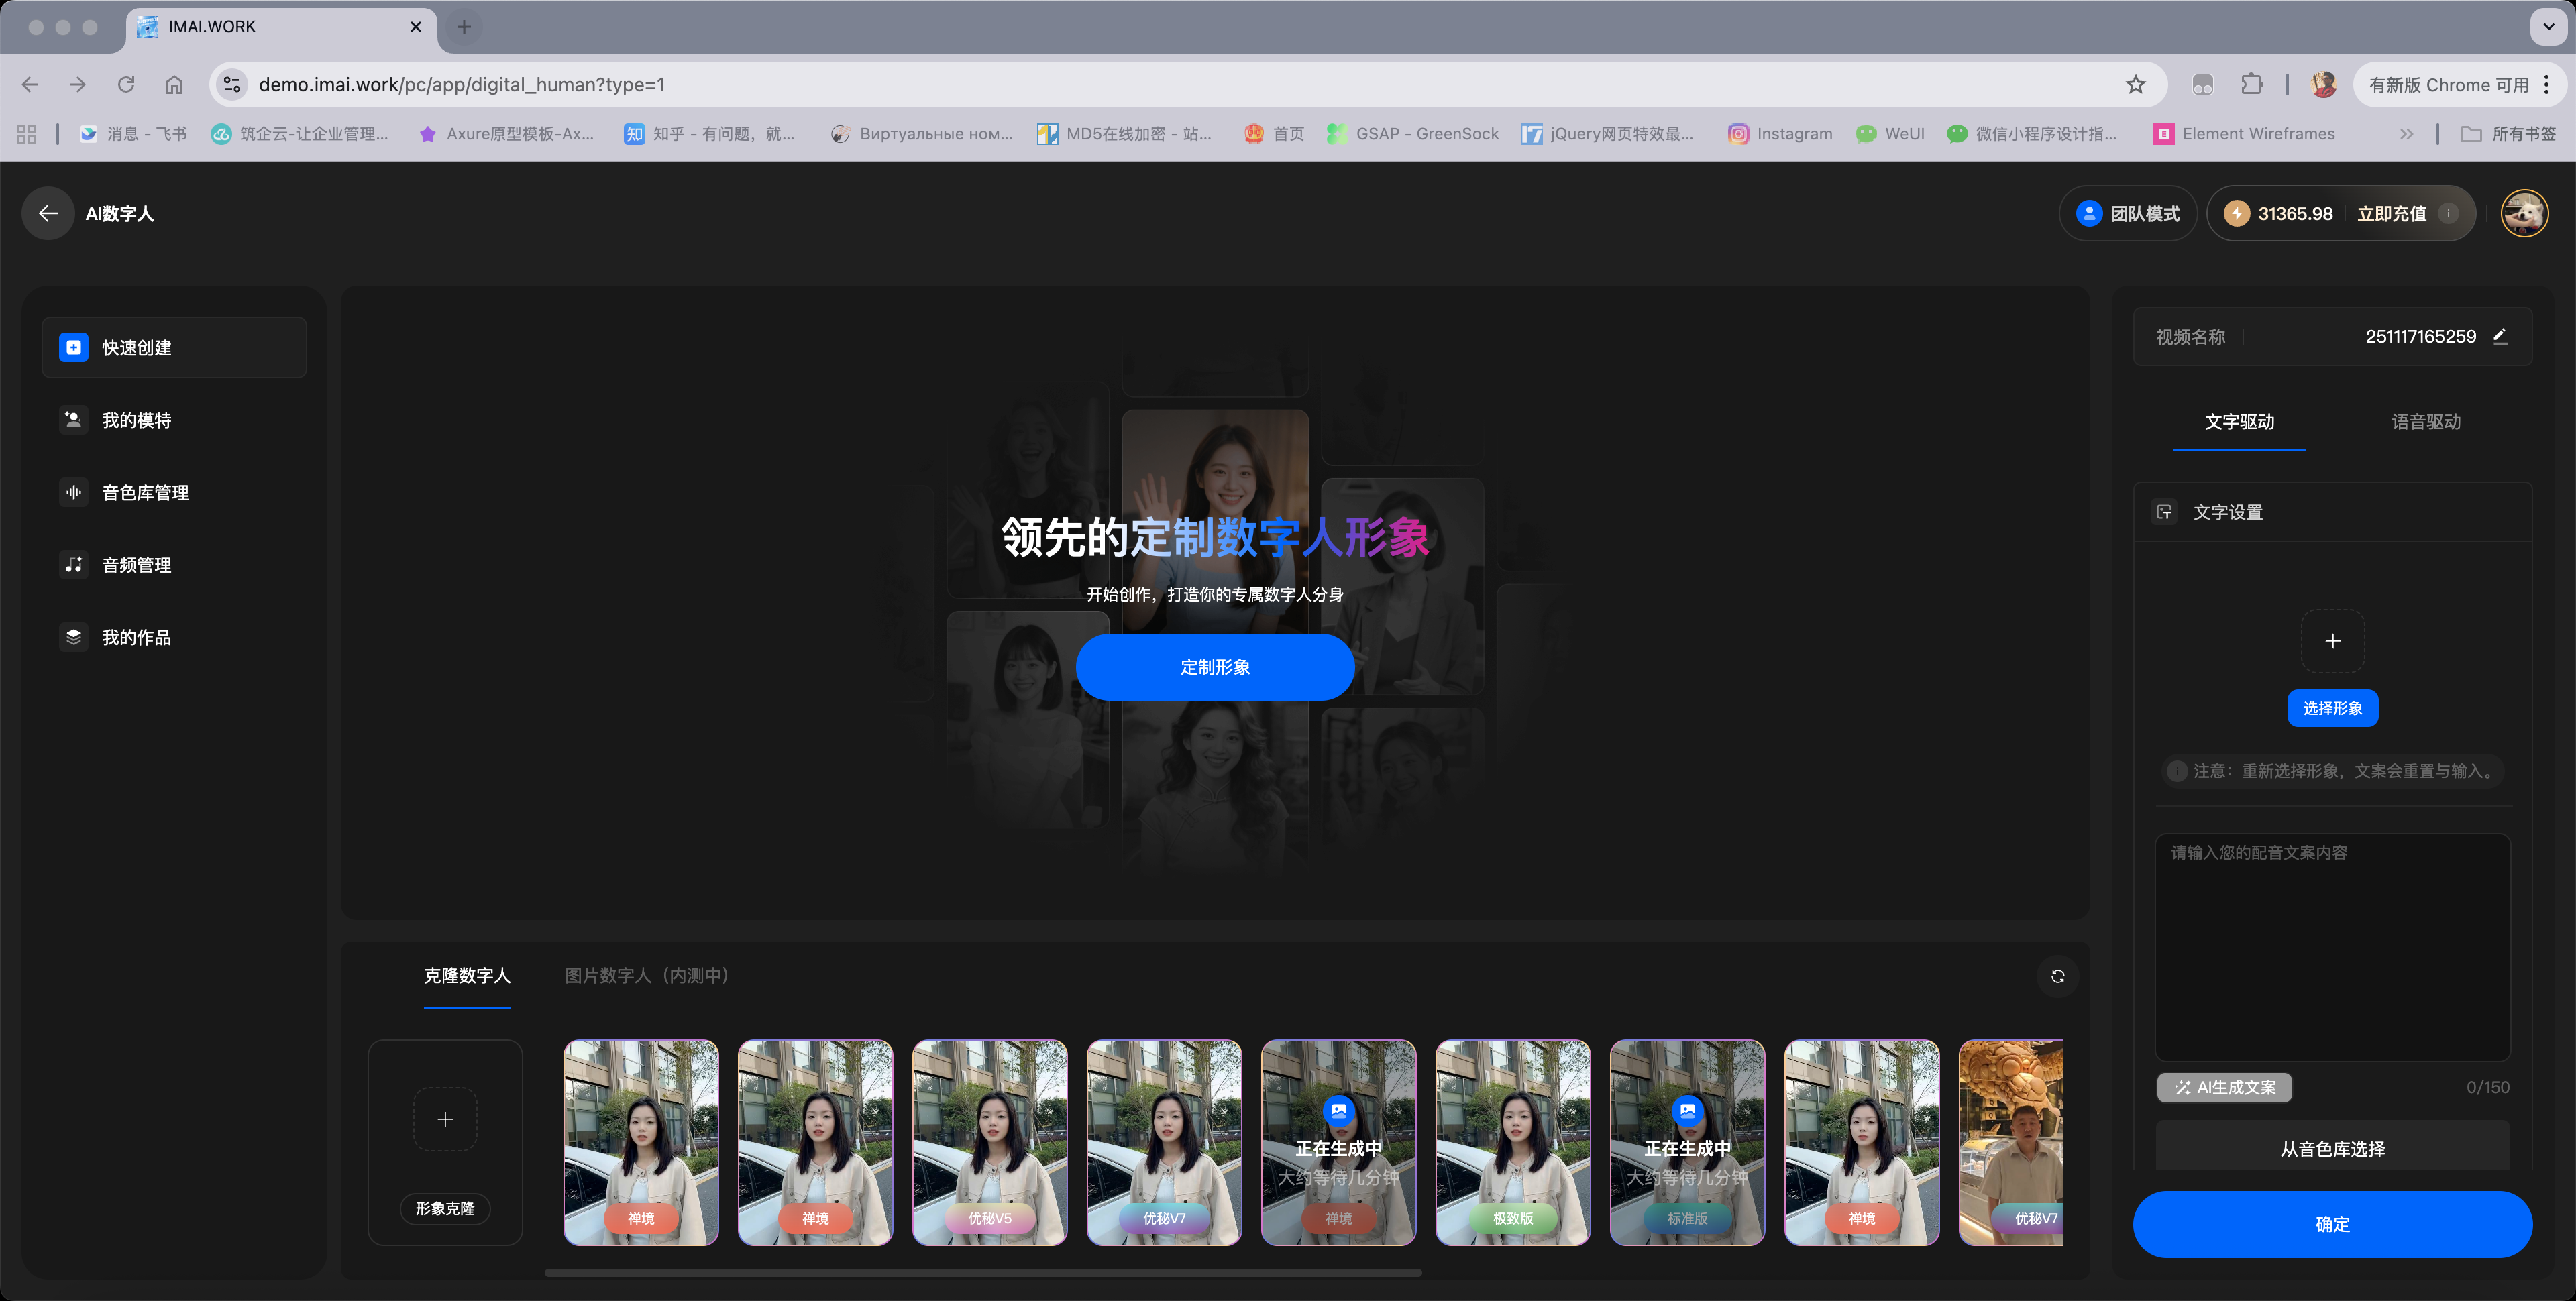Switch to the 图片数字人 tab

(x=646, y=975)
